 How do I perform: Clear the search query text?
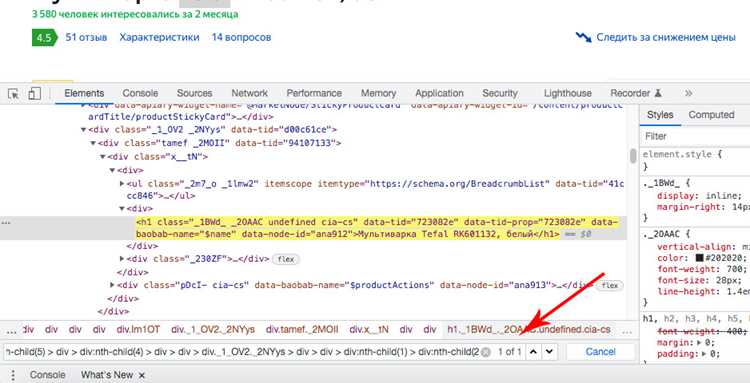click(x=485, y=352)
